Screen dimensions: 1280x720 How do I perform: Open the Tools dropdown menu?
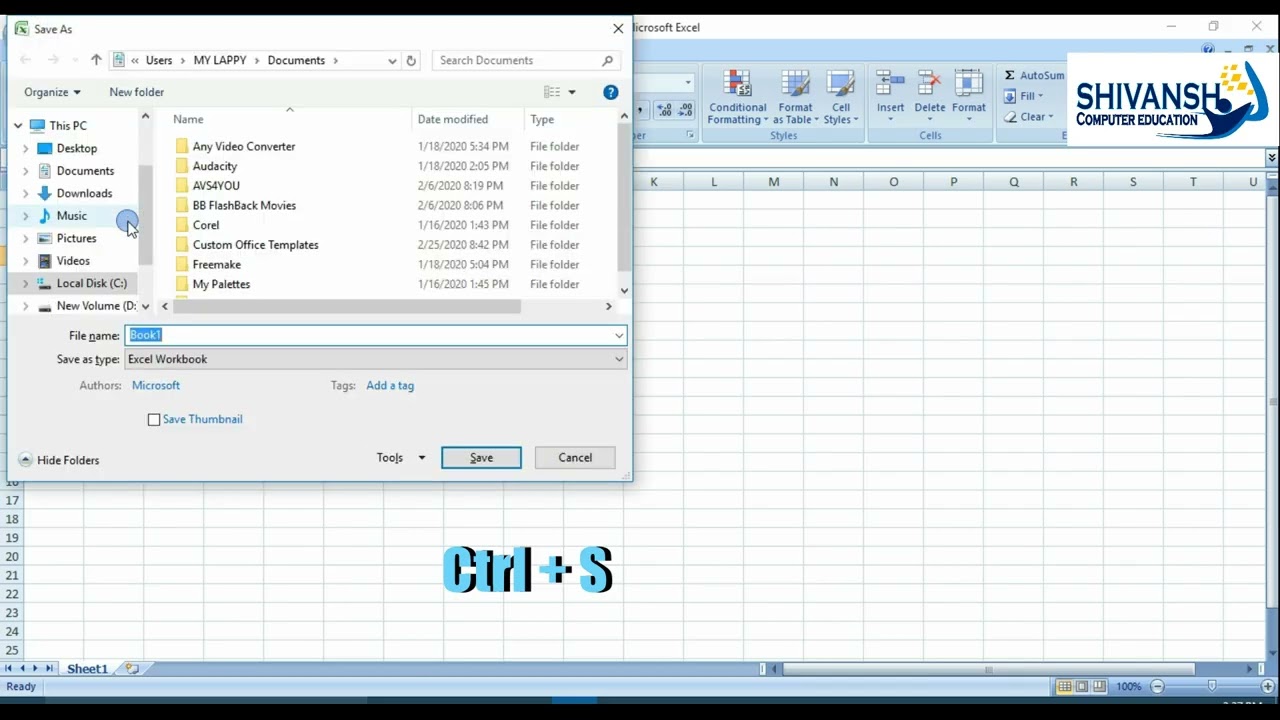401,458
